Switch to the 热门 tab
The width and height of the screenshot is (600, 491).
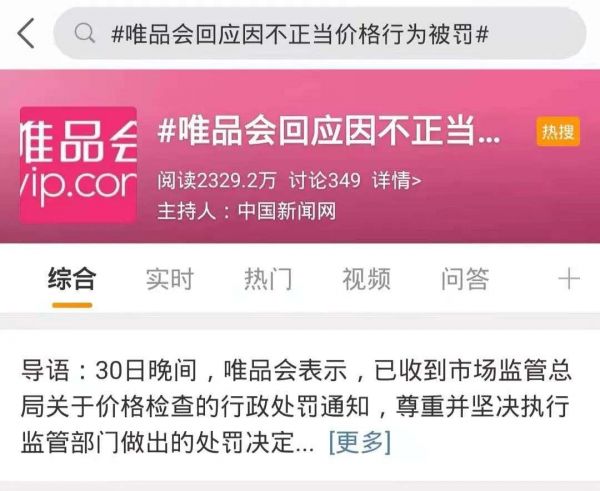(268, 279)
